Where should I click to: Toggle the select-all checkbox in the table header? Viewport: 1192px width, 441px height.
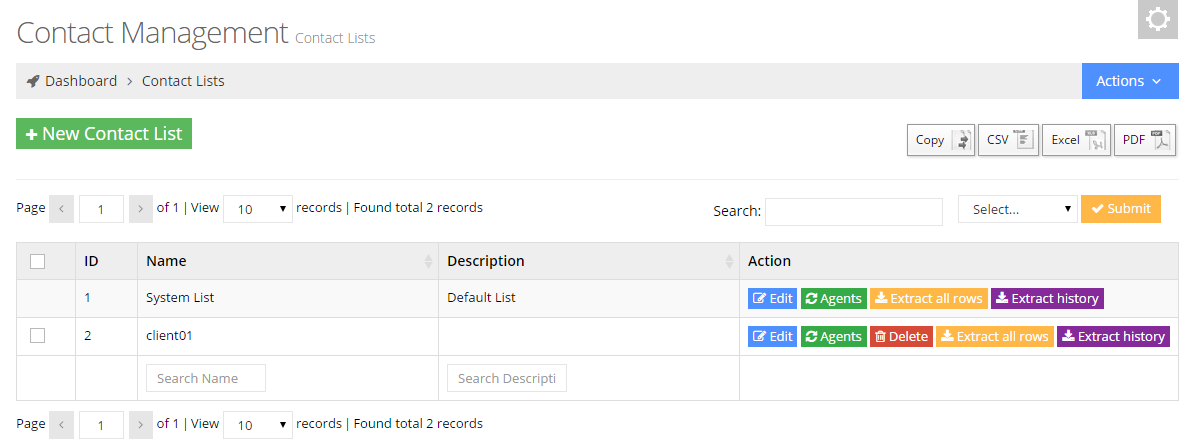pyautogui.click(x=38, y=261)
